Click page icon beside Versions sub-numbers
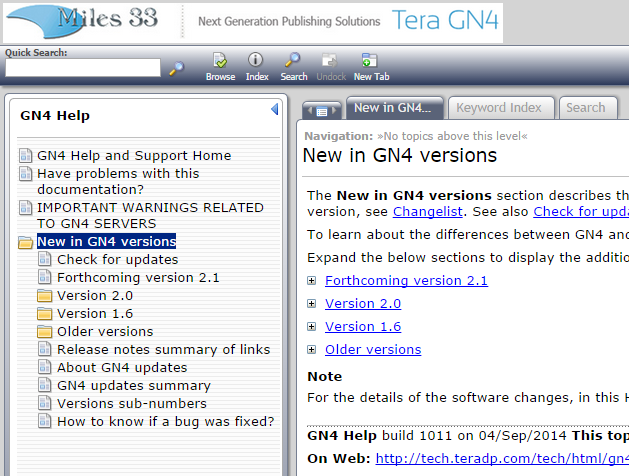This screenshot has height=476, width=629. (45, 403)
